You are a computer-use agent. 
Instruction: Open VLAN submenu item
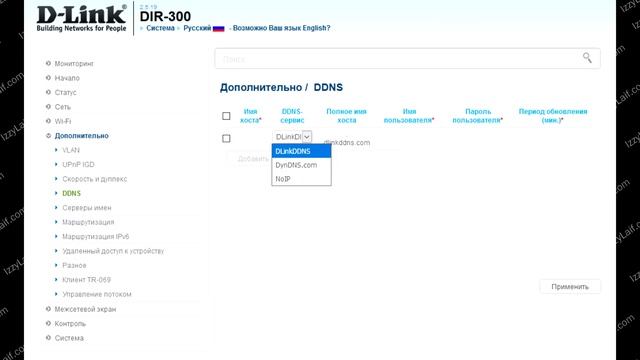71,150
